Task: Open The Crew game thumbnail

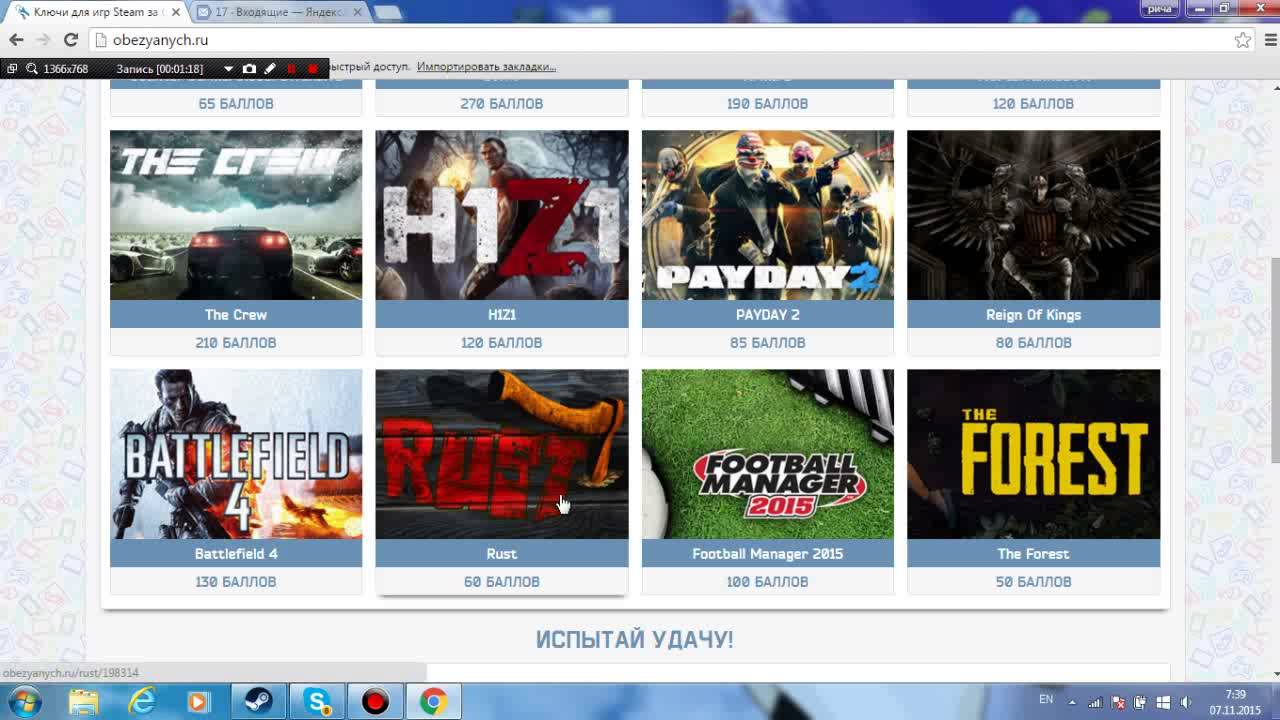Action: 236,215
